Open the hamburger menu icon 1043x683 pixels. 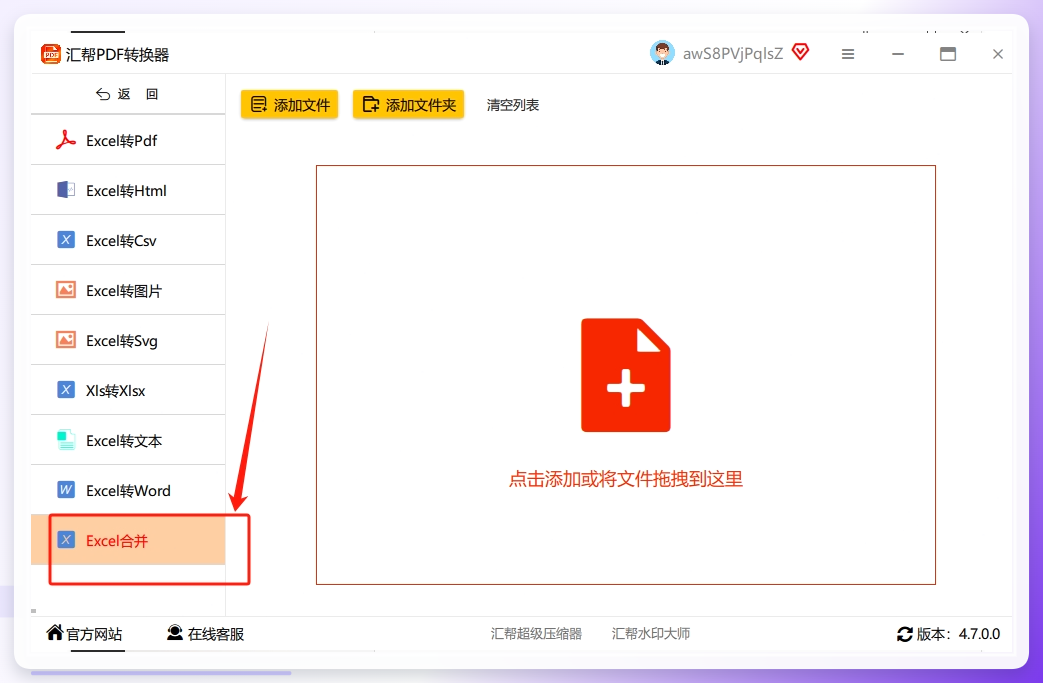tap(847, 54)
